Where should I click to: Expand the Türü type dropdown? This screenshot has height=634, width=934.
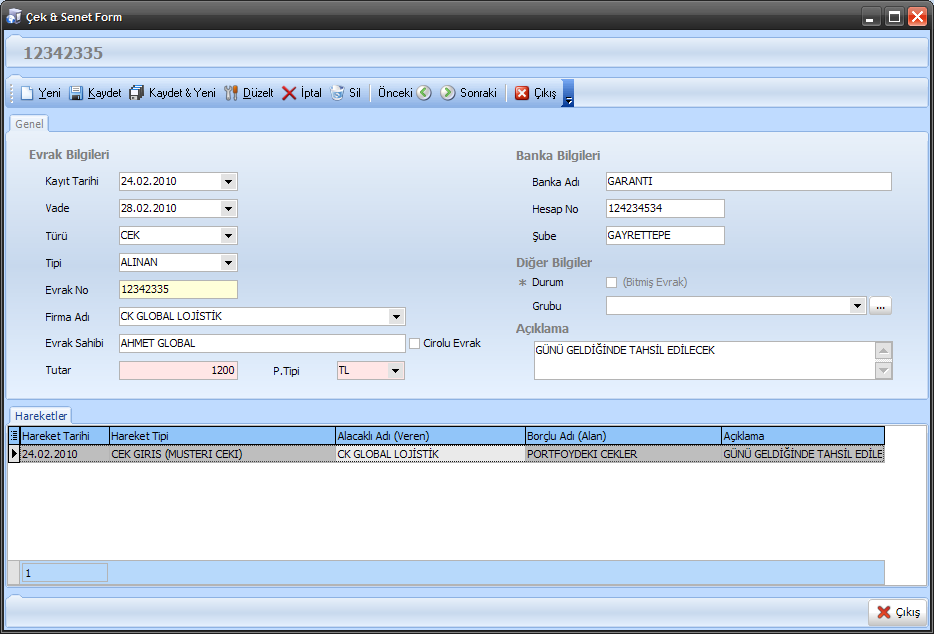228,236
